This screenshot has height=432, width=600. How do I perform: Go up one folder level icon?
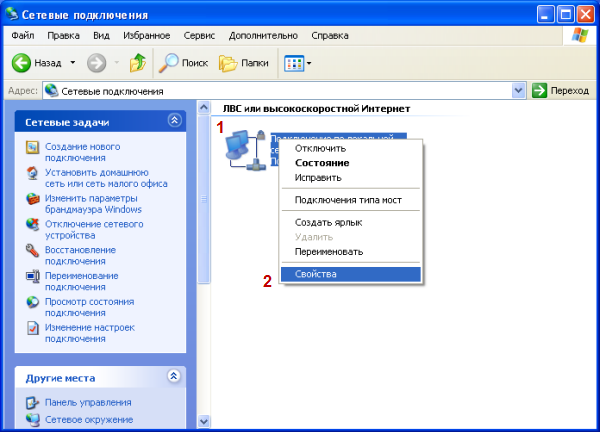click(x=138, y=63)
